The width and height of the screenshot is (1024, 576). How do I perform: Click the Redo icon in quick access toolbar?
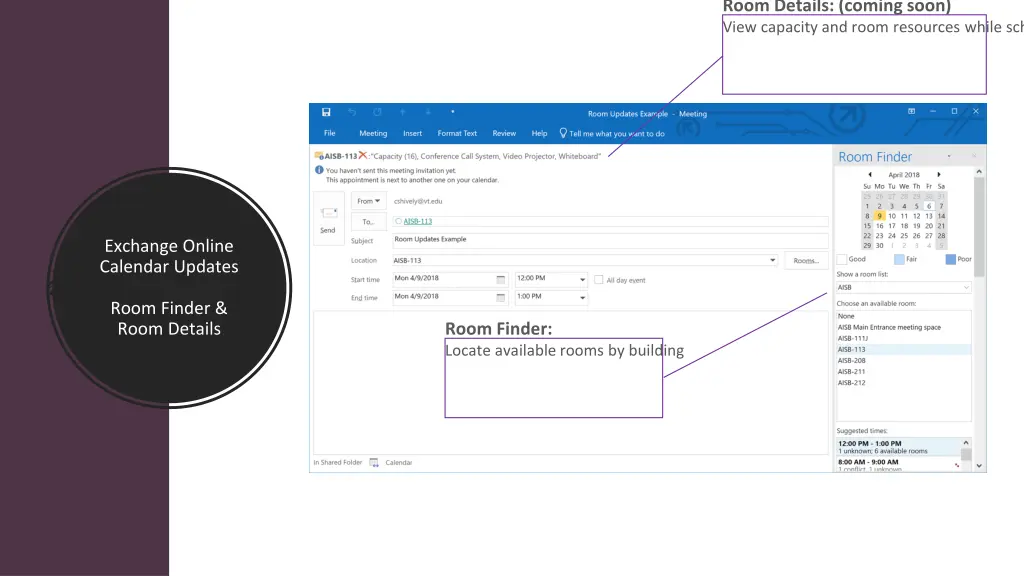click(x=377, y=112)
